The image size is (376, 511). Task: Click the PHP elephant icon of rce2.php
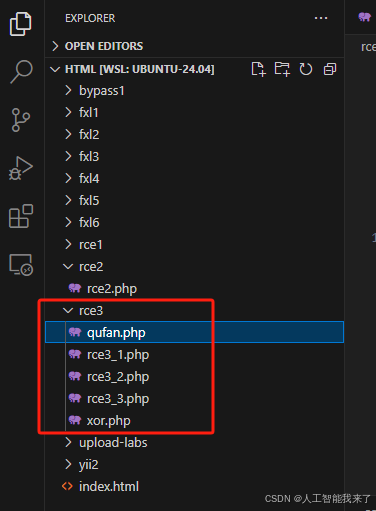(75, 288)
